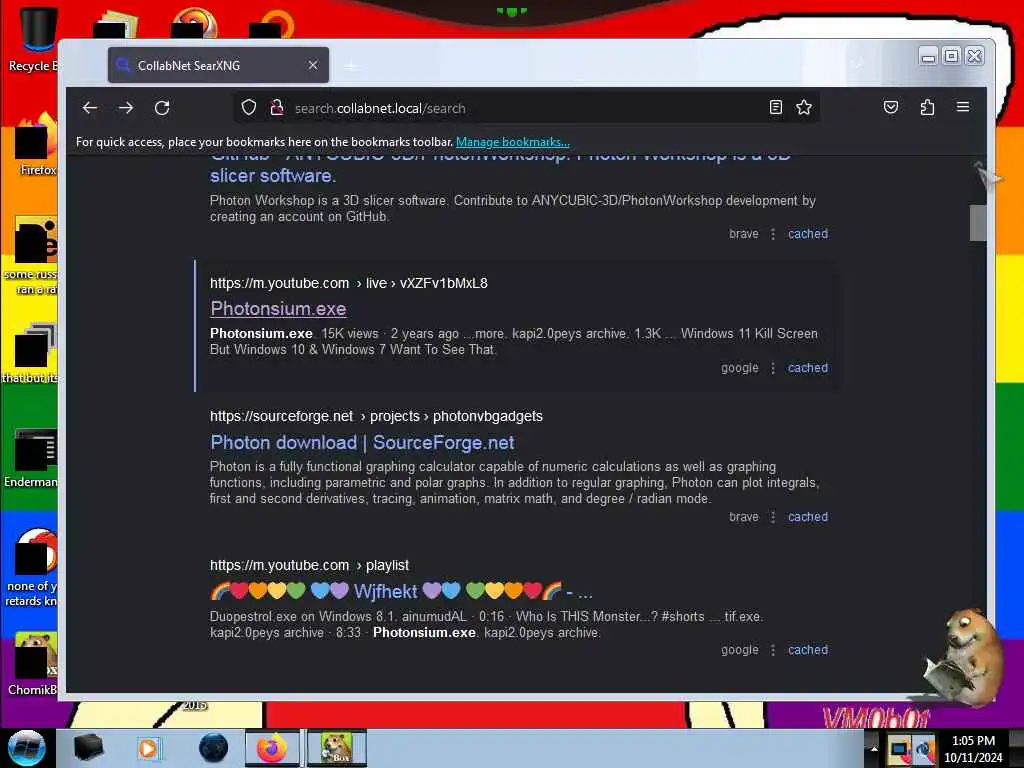Viewport: 1024px width, 768px height.
Task: Open the Windows Start orb
Action: coord(26,748)
